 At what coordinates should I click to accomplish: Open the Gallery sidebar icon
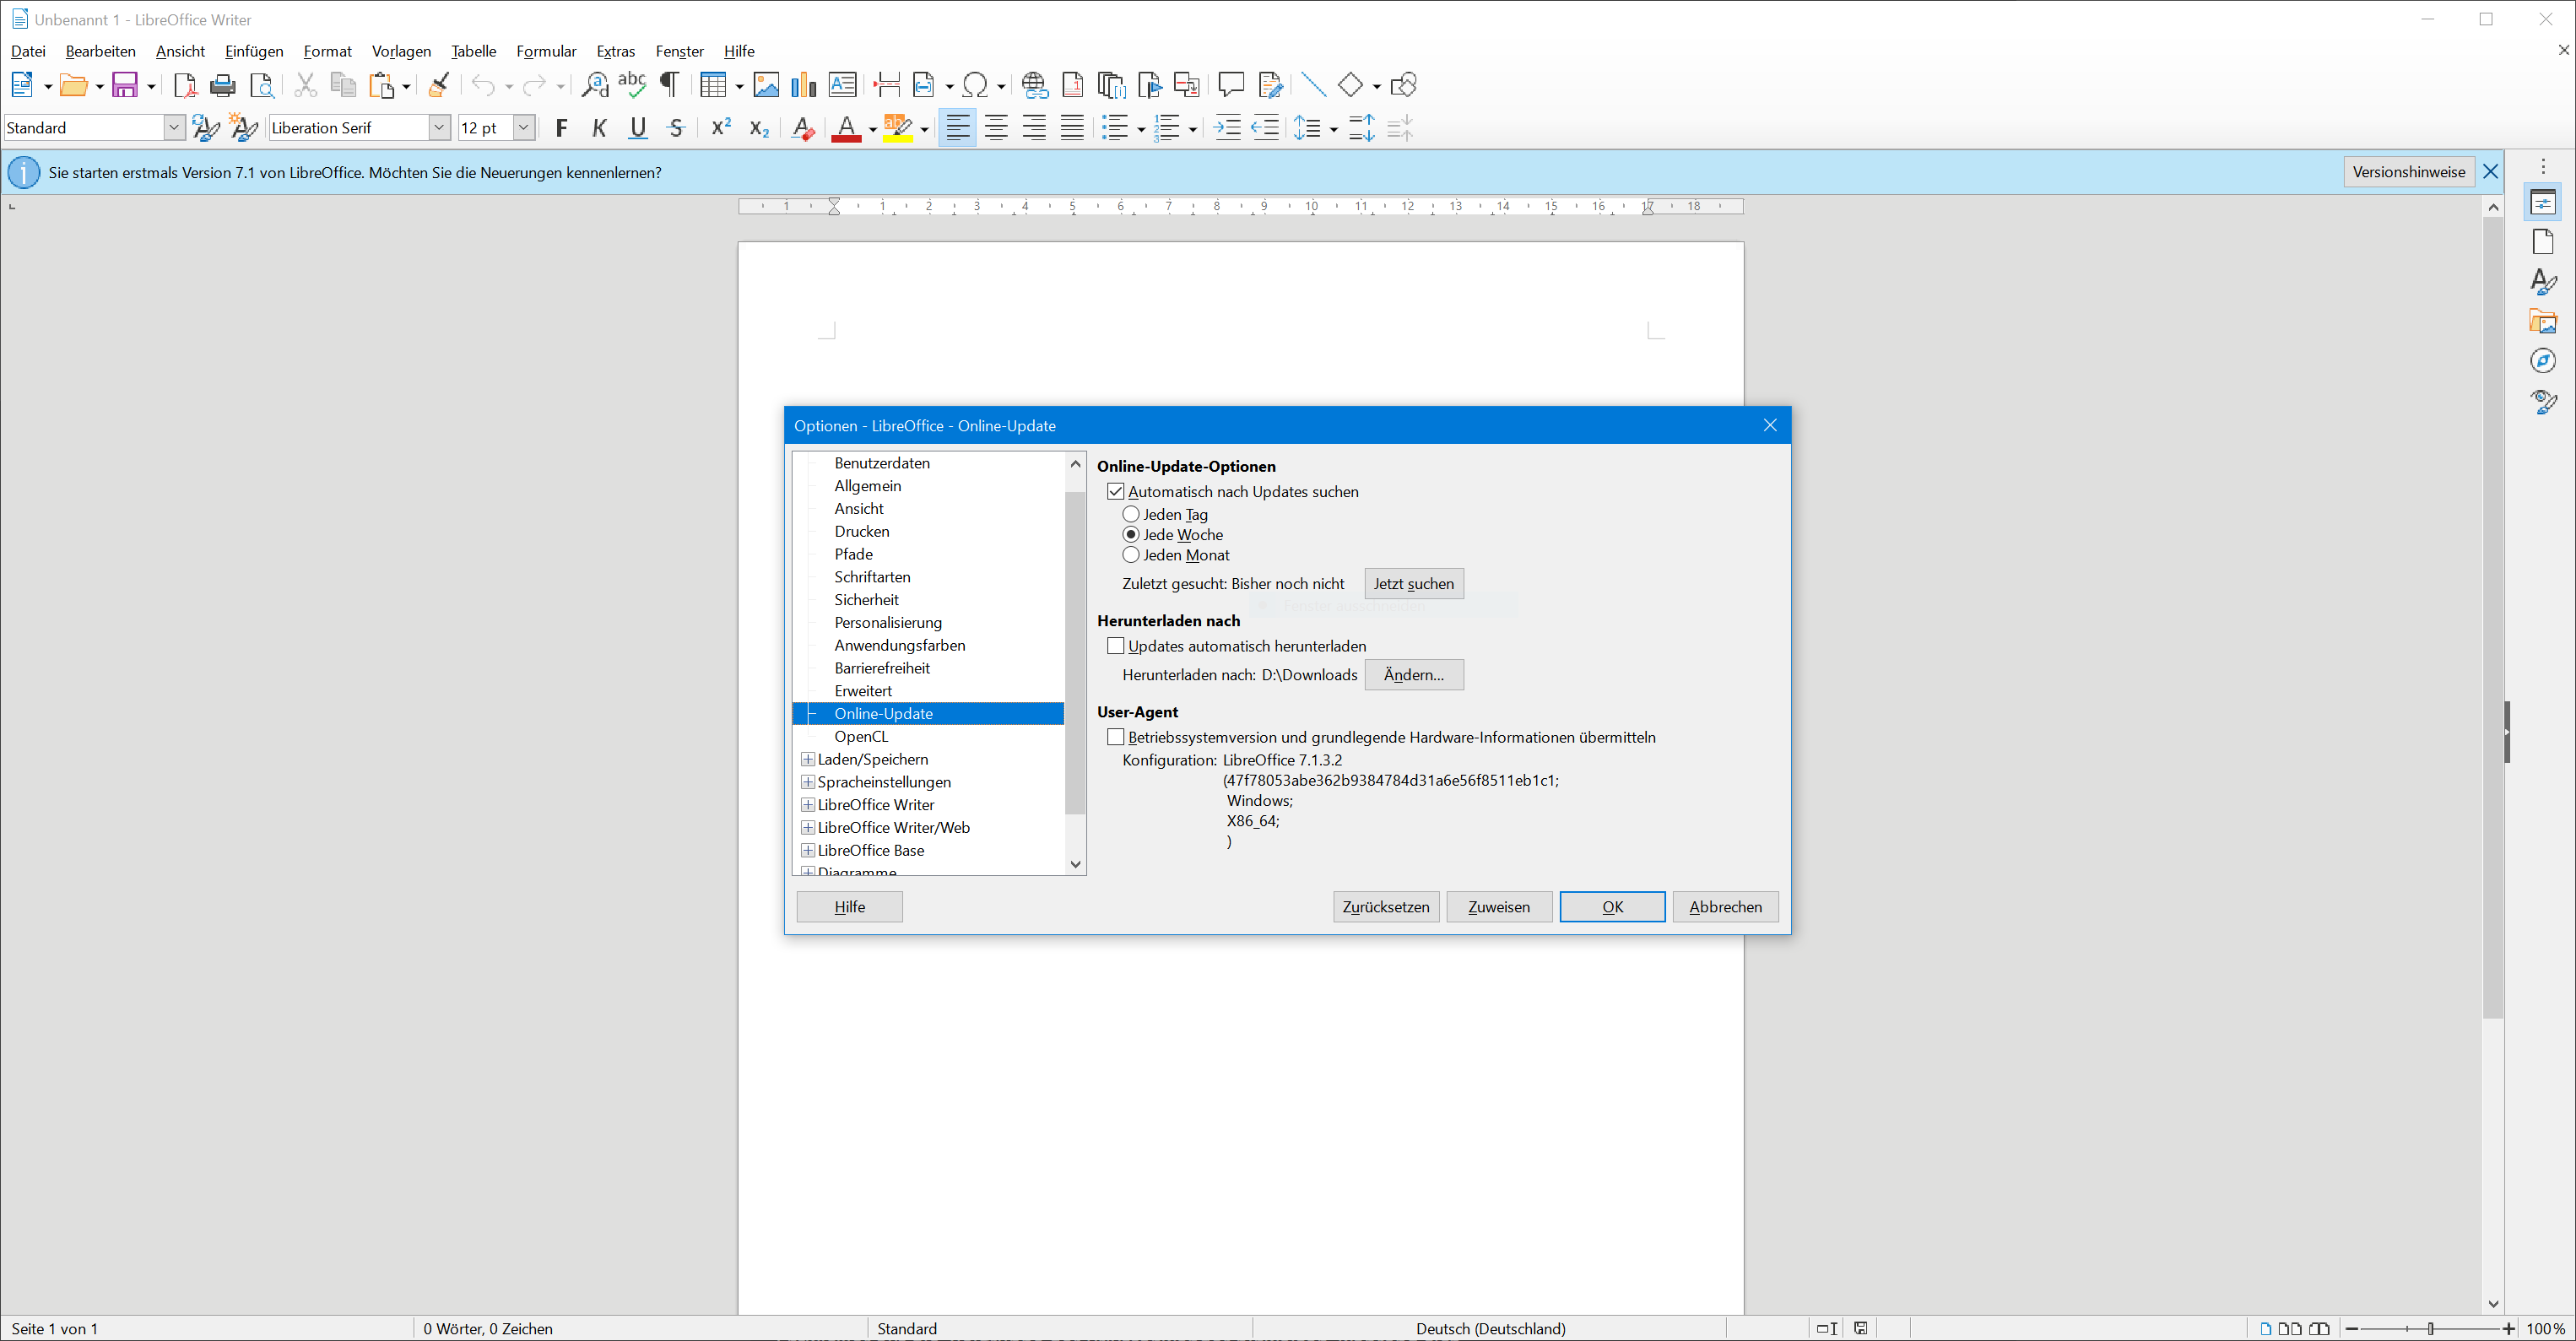(x=2543, y=321)
